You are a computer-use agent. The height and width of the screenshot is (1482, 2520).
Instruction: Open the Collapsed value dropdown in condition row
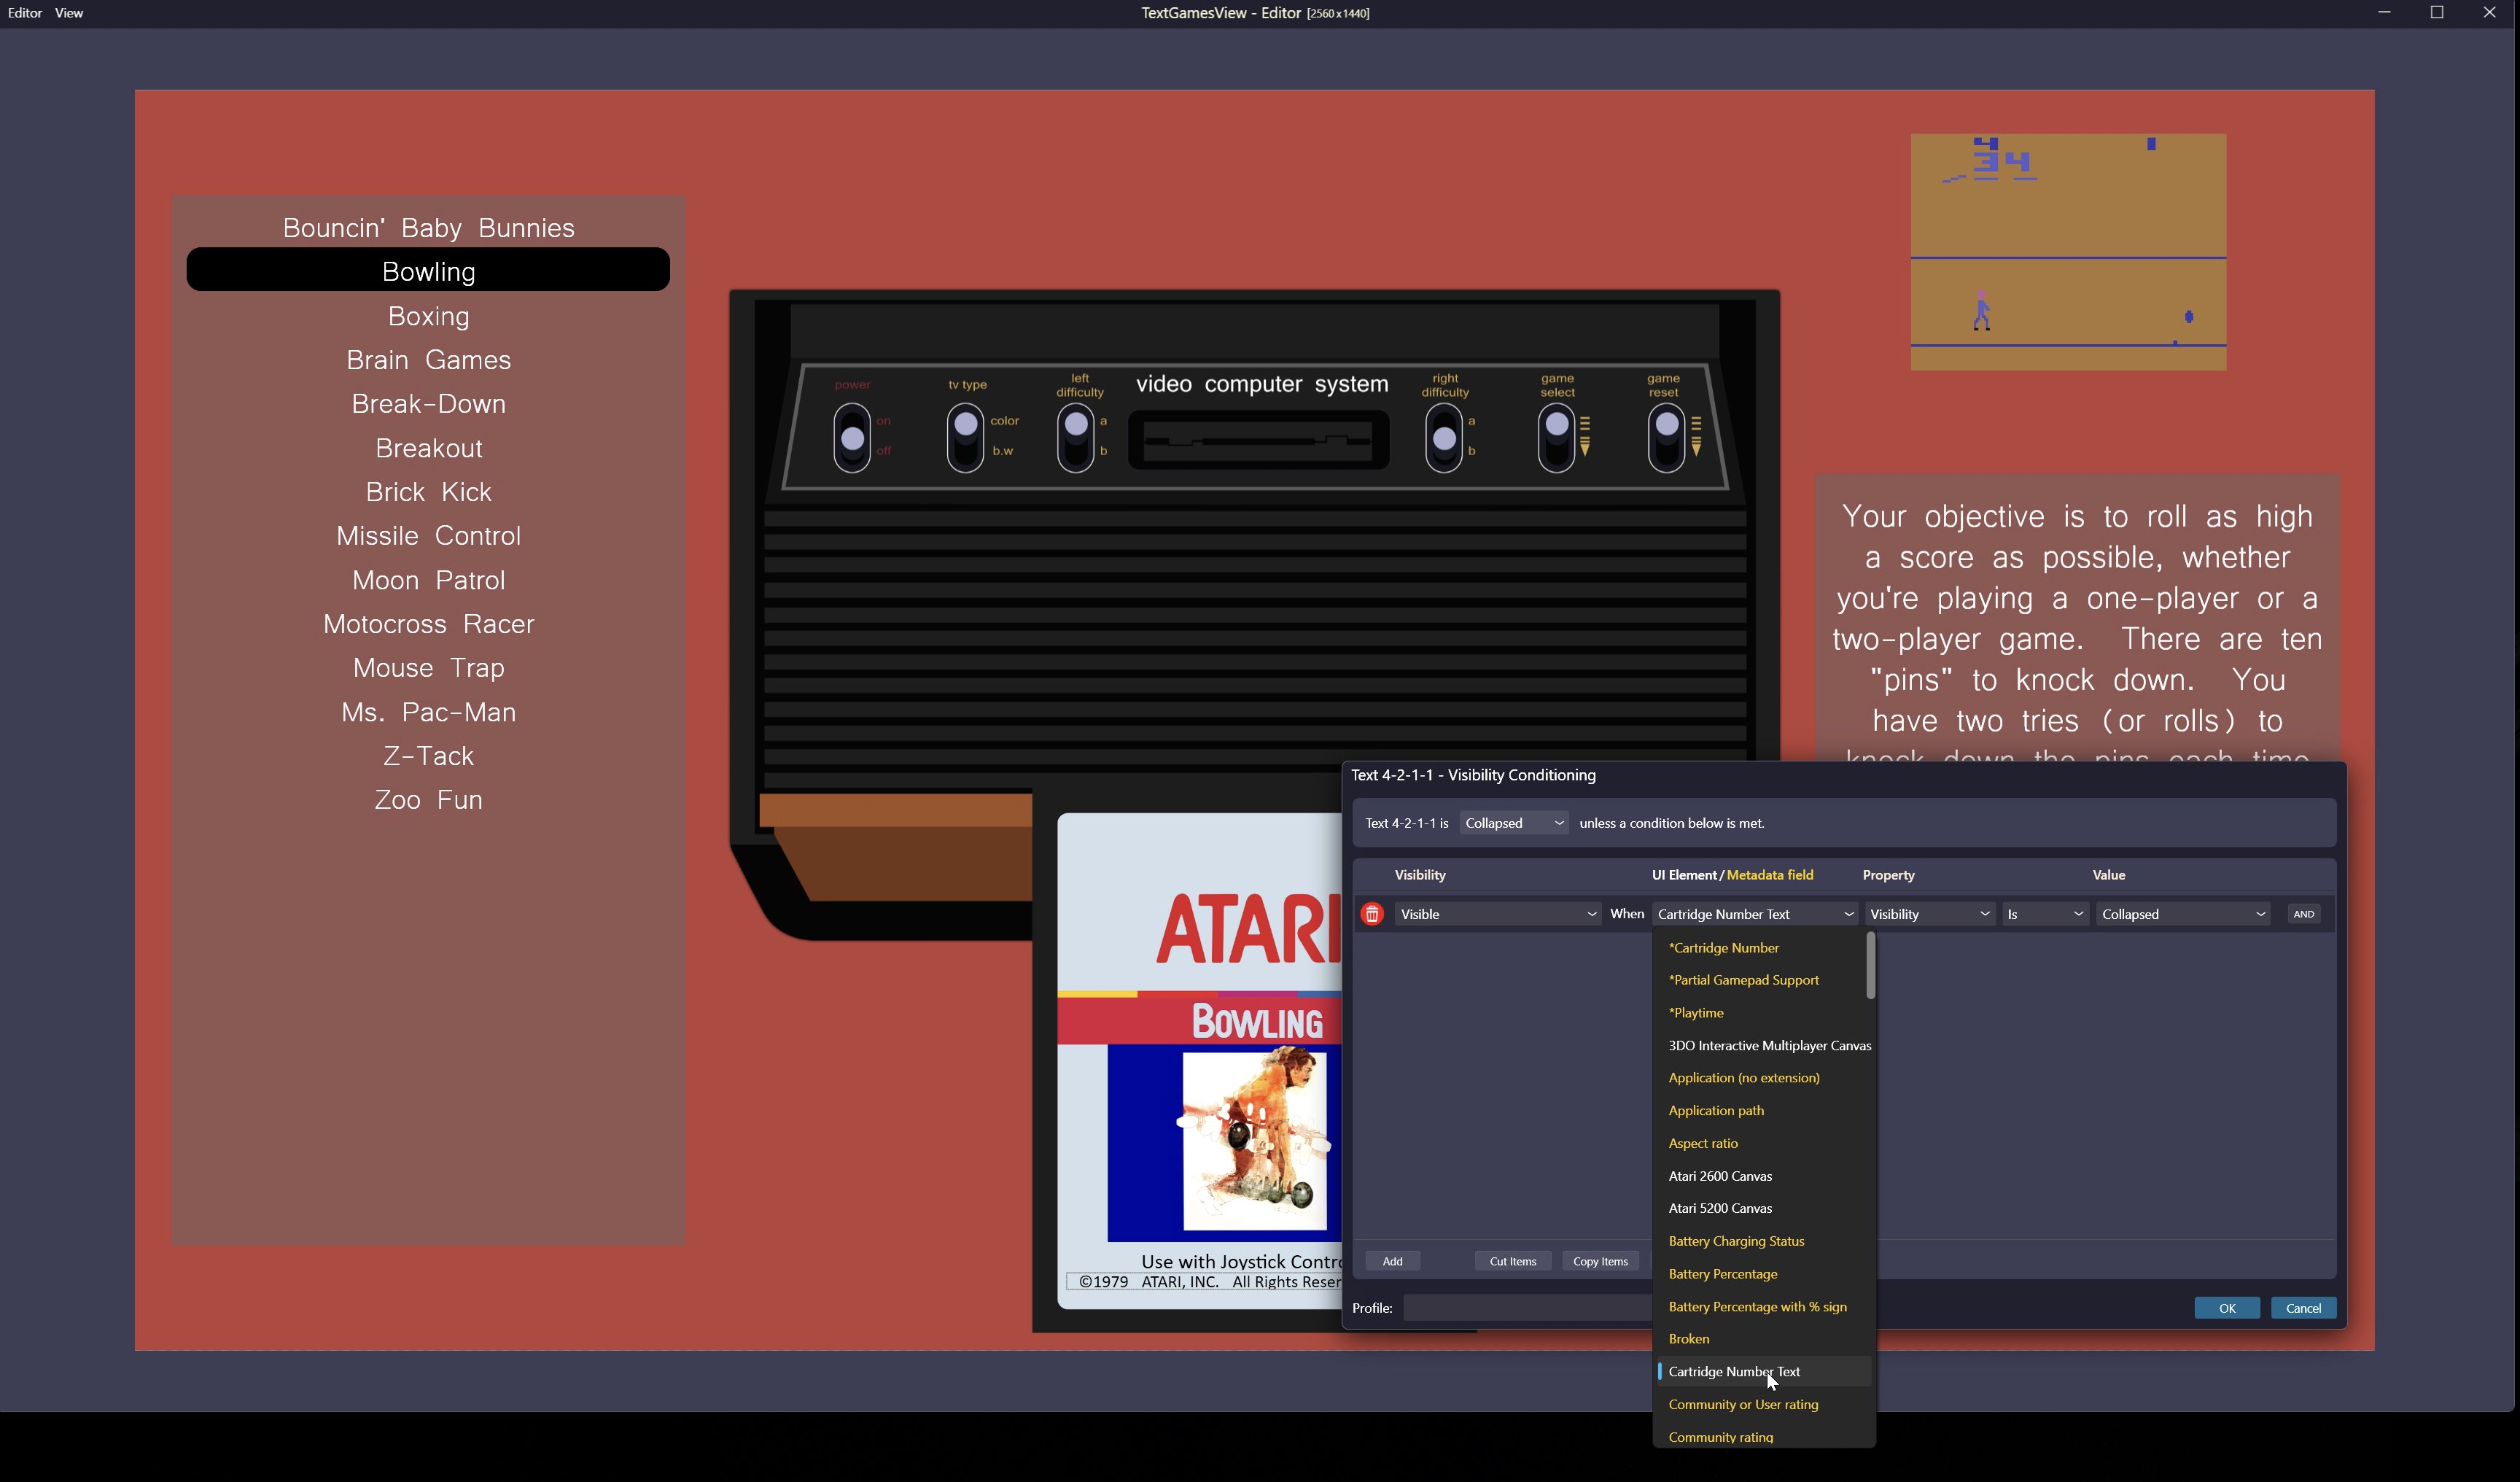point(2183,914)
